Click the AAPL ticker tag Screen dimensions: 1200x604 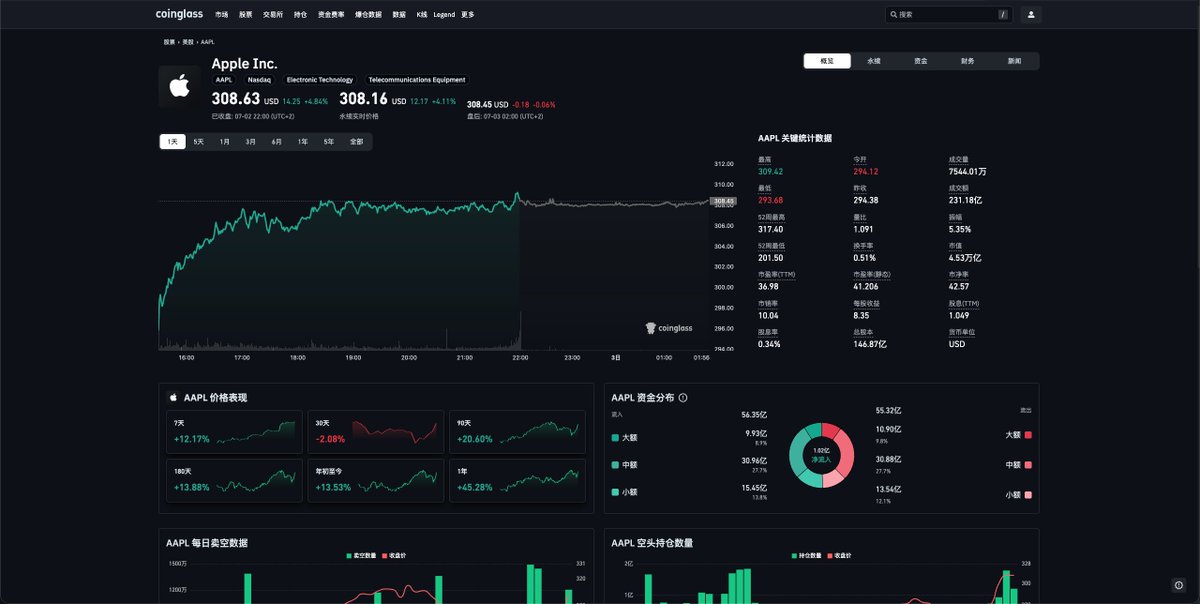click(x=224, y=79)
